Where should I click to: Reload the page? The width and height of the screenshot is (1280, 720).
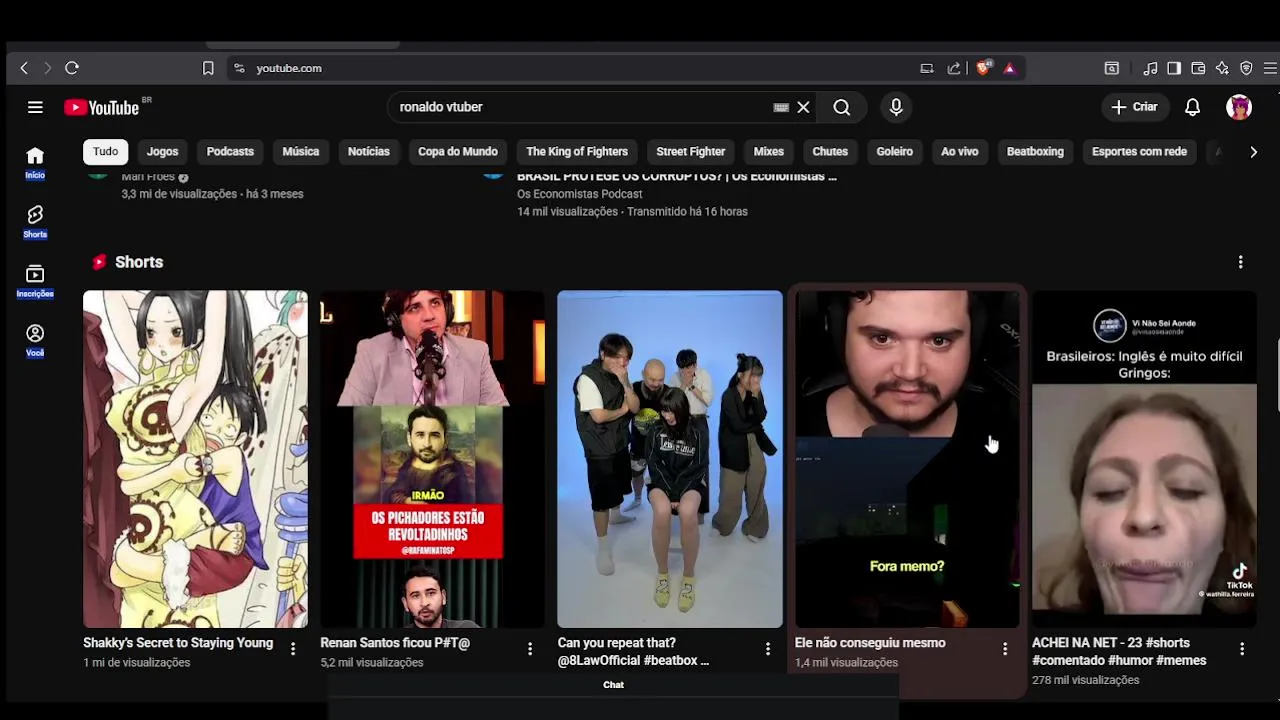[x=72, y=68]
